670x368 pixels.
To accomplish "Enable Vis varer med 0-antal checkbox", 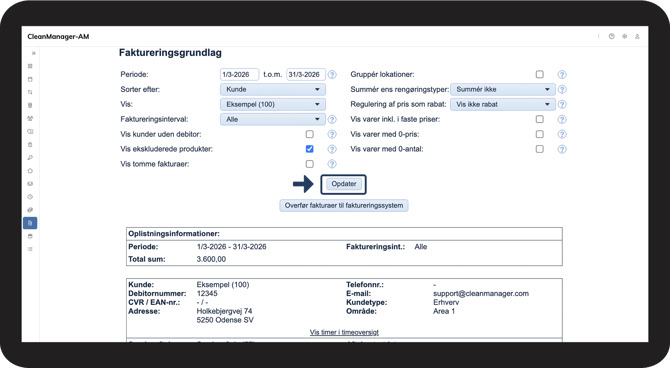I will click(540, 149).
